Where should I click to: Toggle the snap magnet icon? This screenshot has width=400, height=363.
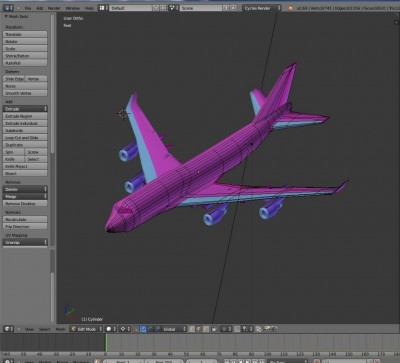(237, 329)
